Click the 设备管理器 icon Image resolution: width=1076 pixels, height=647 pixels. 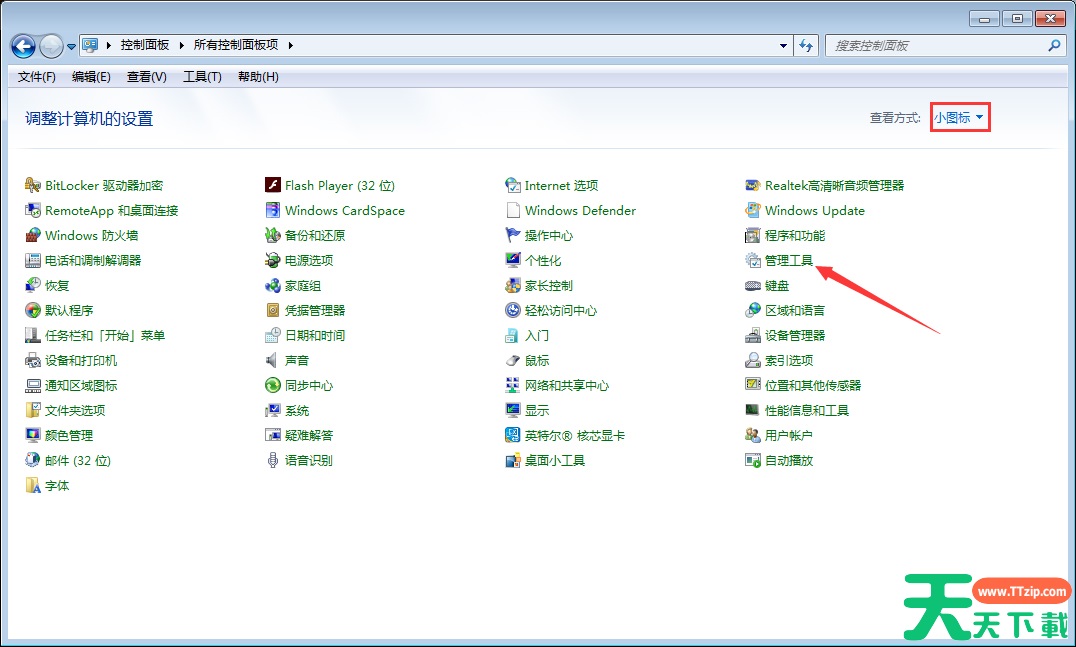pos(753,335)
